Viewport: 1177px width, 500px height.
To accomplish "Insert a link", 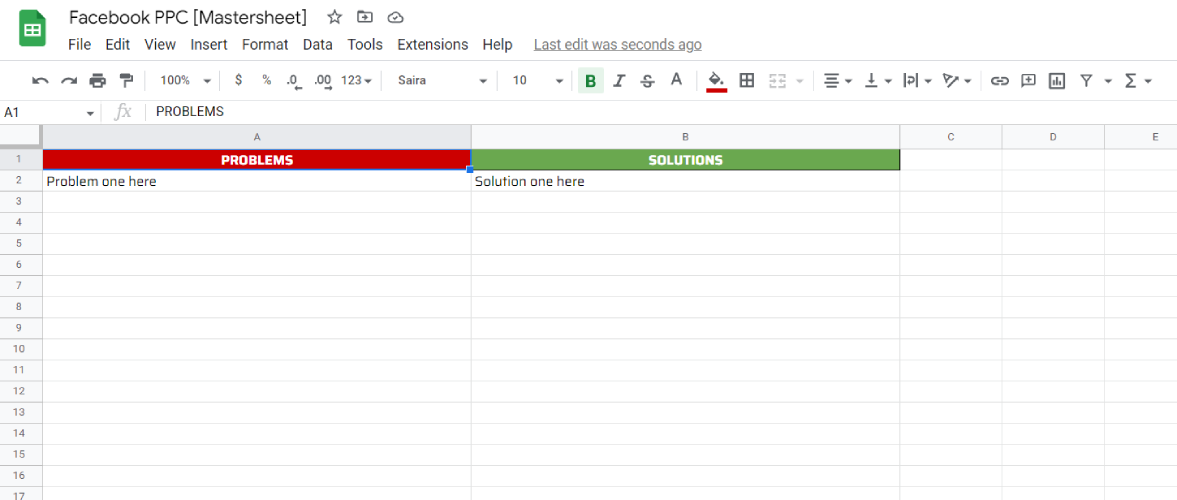I will pyautogui.click(x=999, y=80).
